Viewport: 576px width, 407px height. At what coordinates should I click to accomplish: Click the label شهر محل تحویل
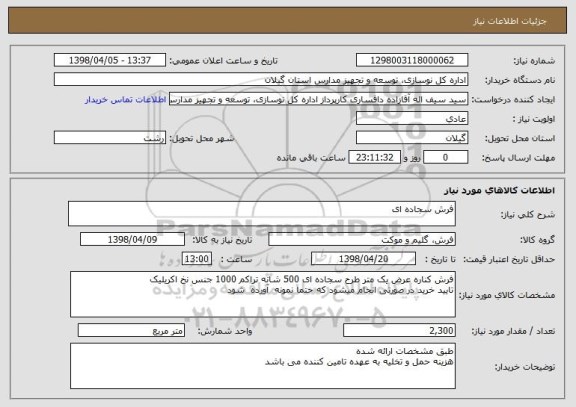(x=202, y=138)
